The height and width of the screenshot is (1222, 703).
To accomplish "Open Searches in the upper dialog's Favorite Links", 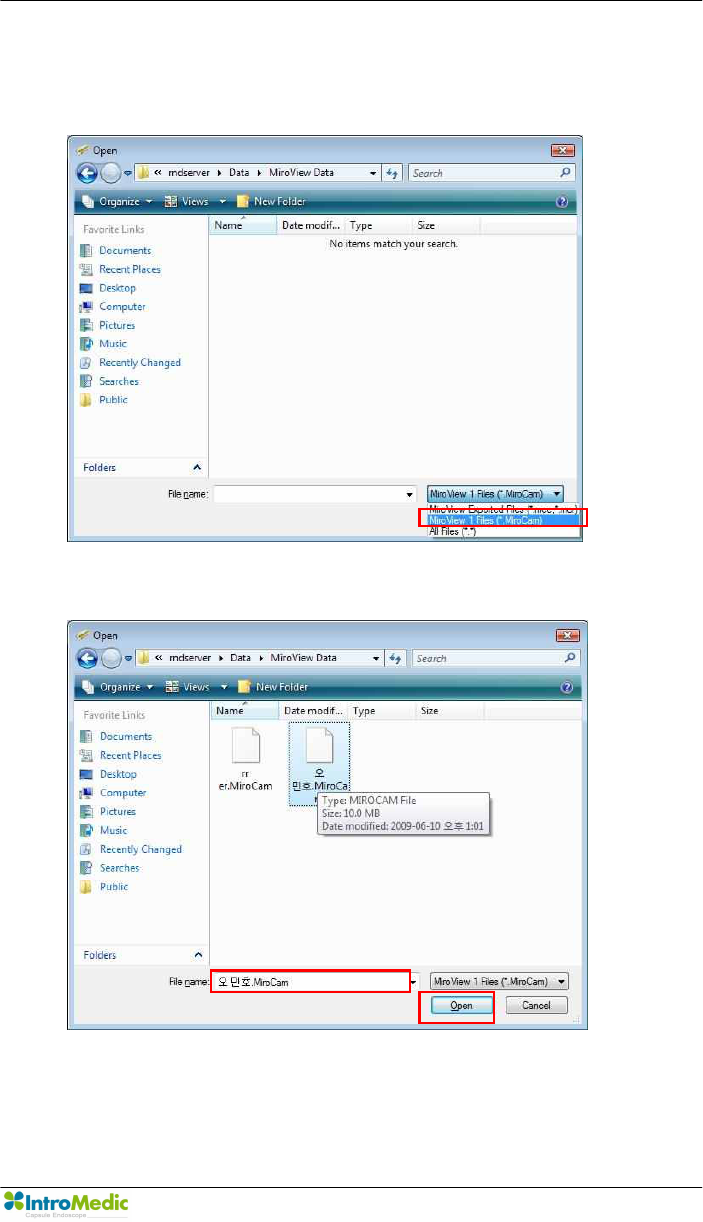I will (119, 382).
